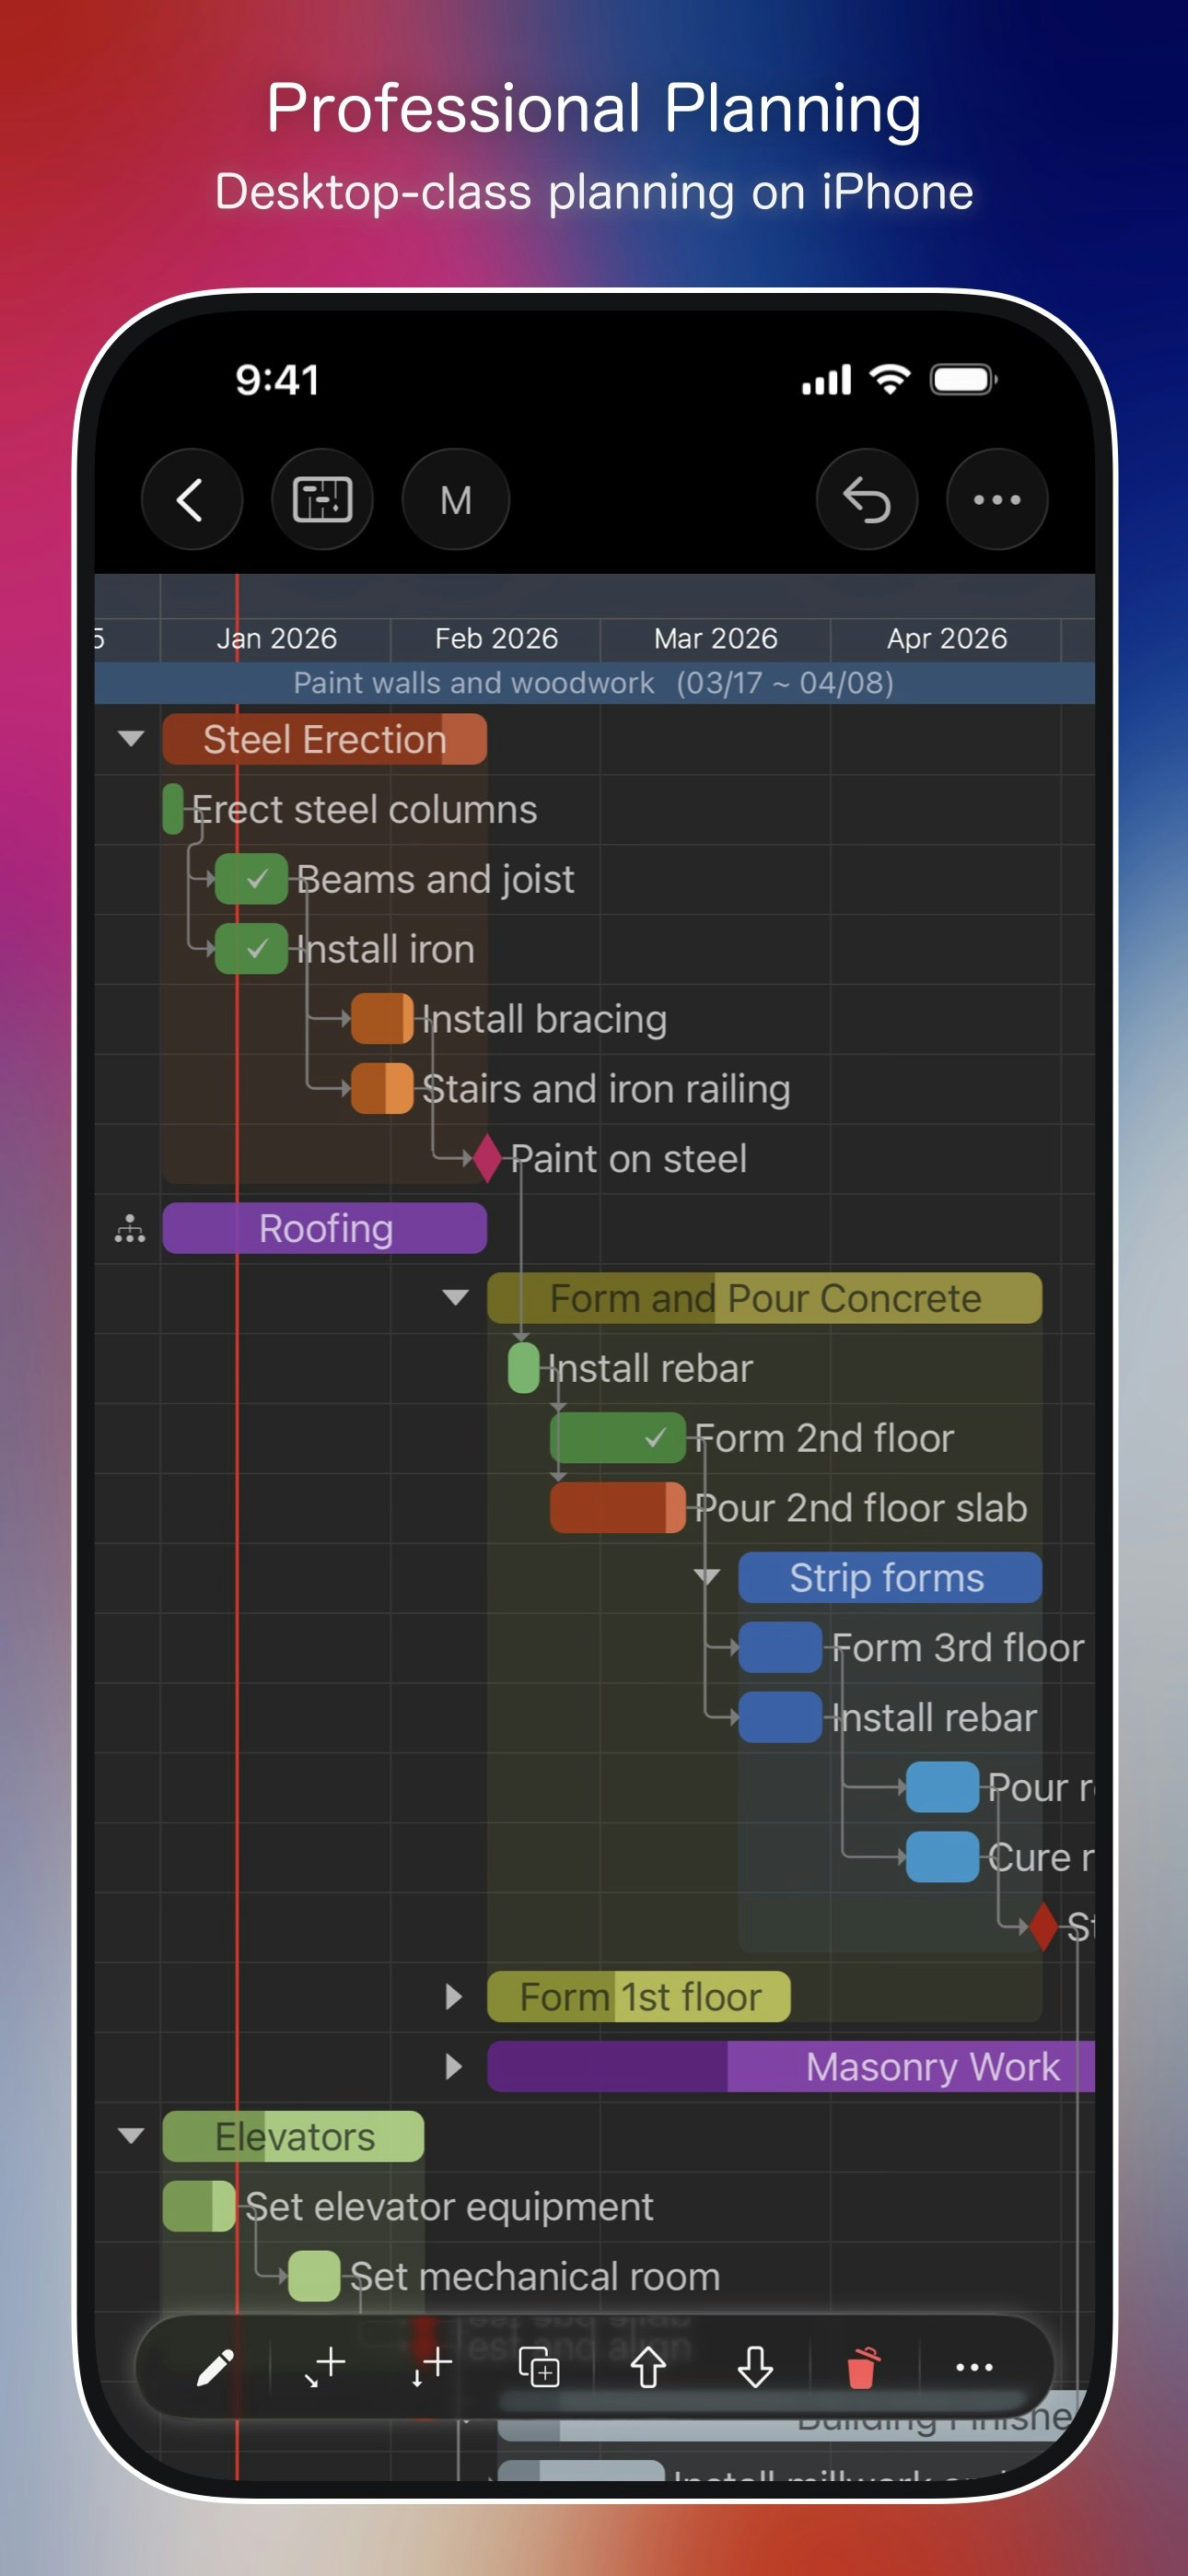Screen dimensions: 1188x2576
Task: Select blue Install rebar task bar
Action: tap(780, 1717)
